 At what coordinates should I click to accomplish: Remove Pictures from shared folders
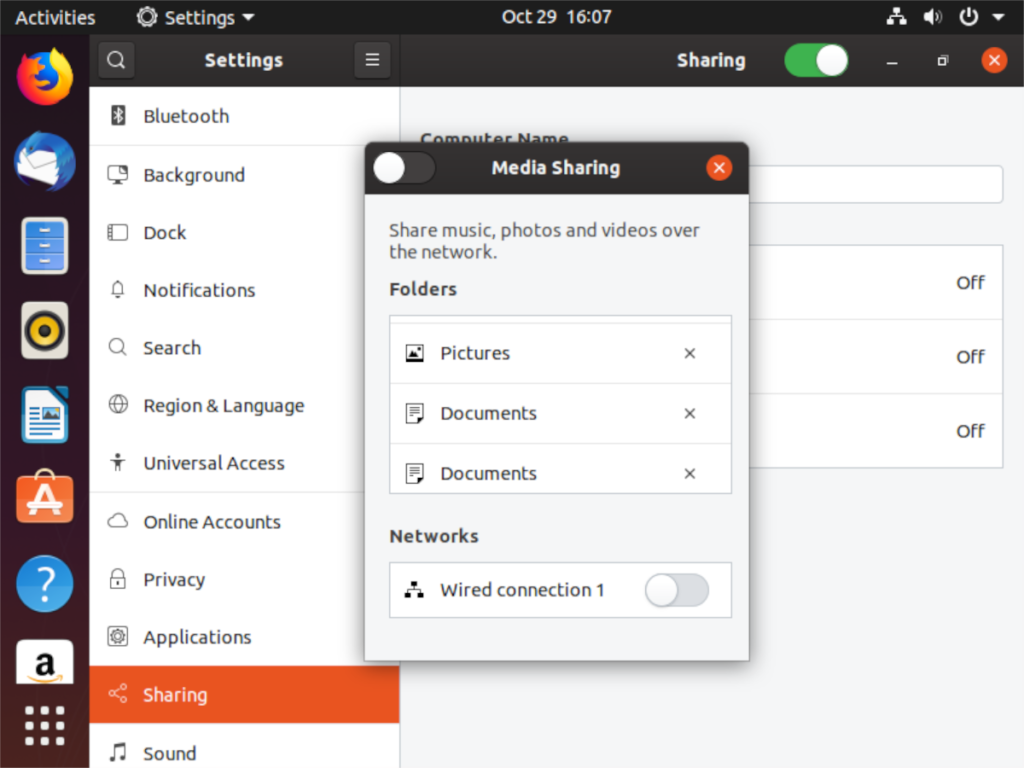point(689,353)
